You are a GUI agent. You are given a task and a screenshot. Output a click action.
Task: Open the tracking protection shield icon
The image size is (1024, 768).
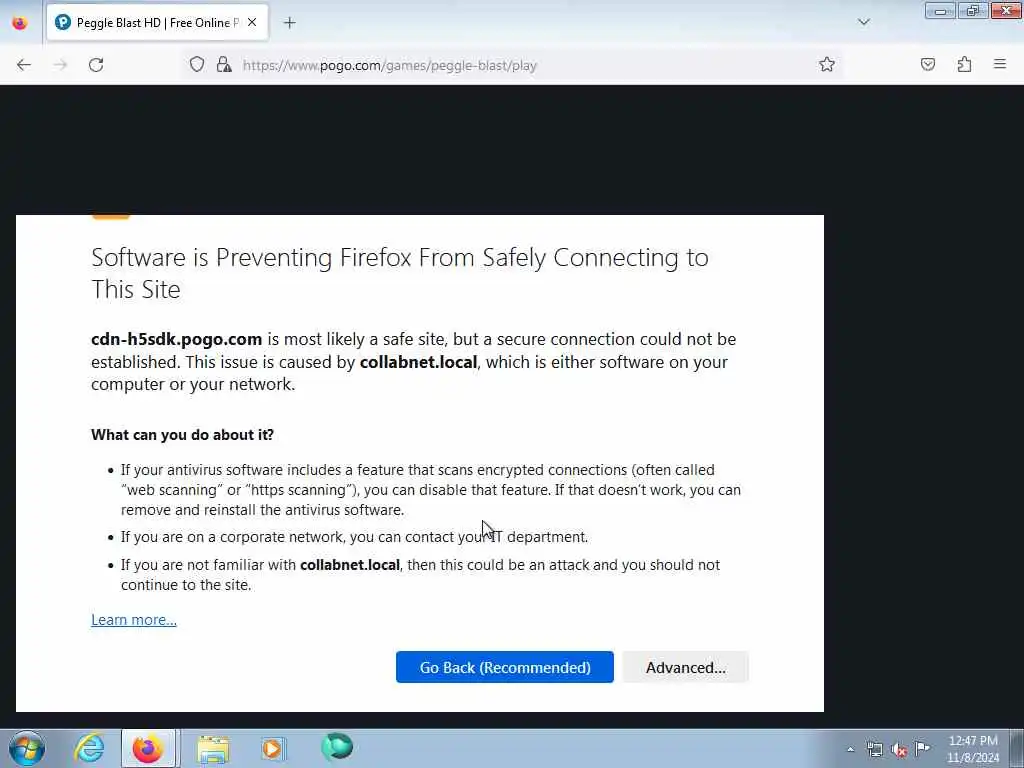(x=197, y=65)
